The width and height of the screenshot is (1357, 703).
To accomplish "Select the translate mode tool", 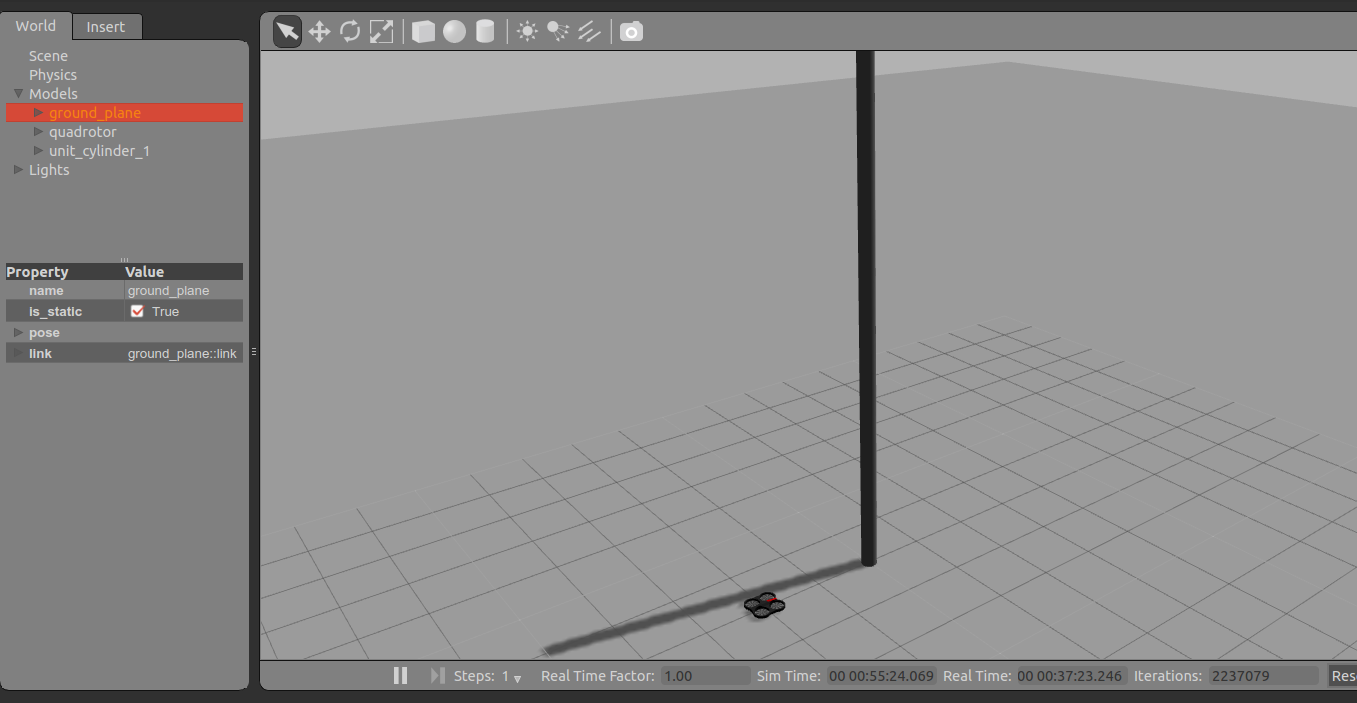I will 319,32.
